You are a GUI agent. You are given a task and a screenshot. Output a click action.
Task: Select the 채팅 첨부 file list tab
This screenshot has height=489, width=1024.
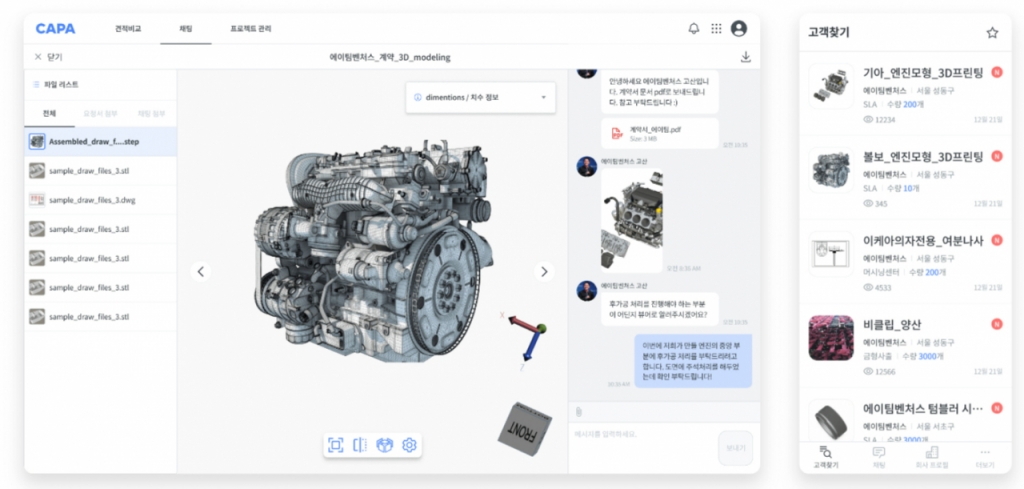[x=152, y=114]
